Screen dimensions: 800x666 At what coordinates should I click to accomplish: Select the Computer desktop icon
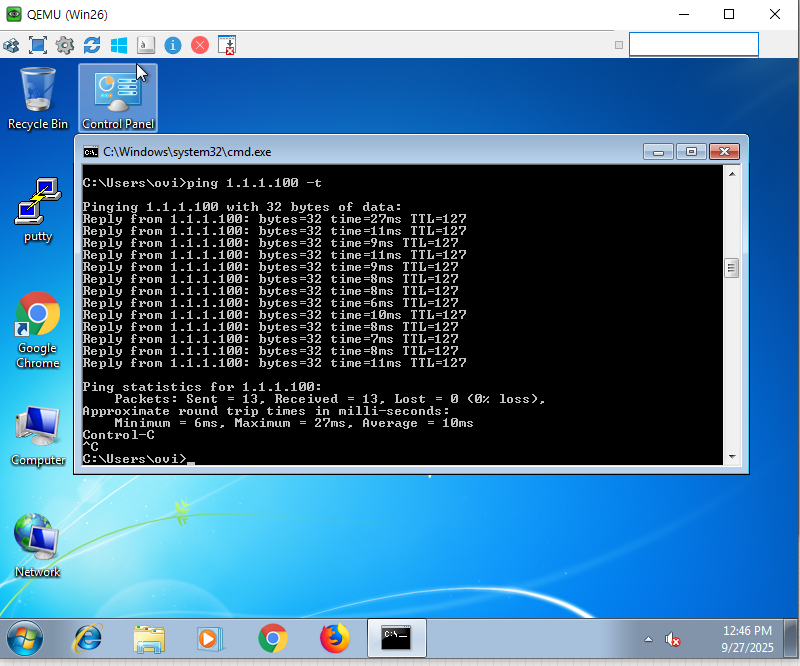38,436
